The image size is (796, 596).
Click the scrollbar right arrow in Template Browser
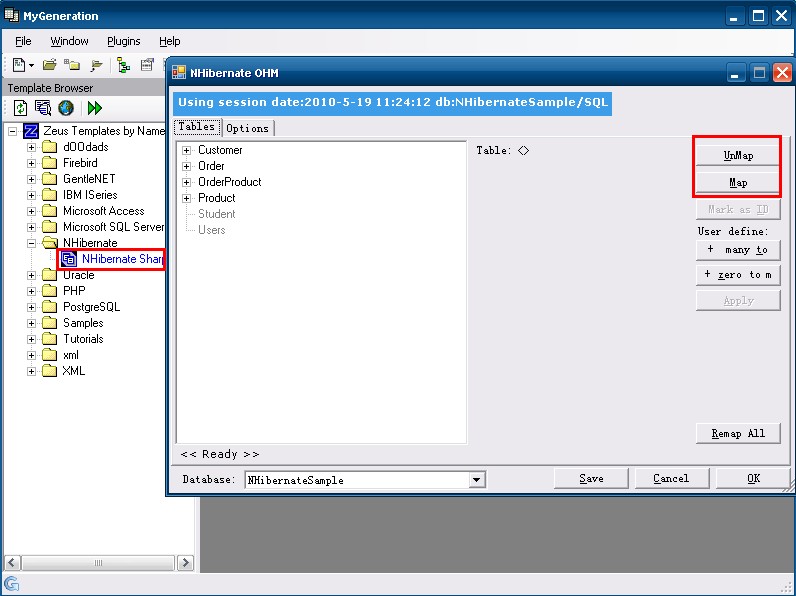click(x=185, y=562)
